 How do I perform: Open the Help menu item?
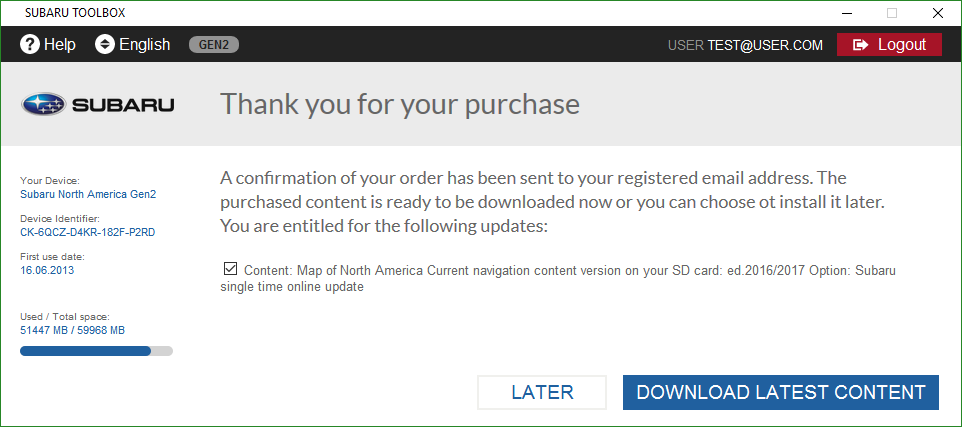48,45
